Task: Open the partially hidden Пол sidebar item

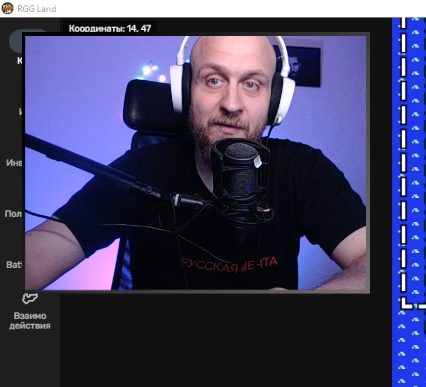Action: point(13,214)
